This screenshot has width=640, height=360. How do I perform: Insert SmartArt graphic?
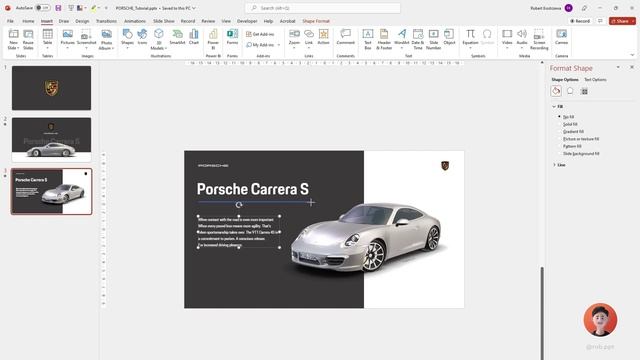tap(178, 37)
